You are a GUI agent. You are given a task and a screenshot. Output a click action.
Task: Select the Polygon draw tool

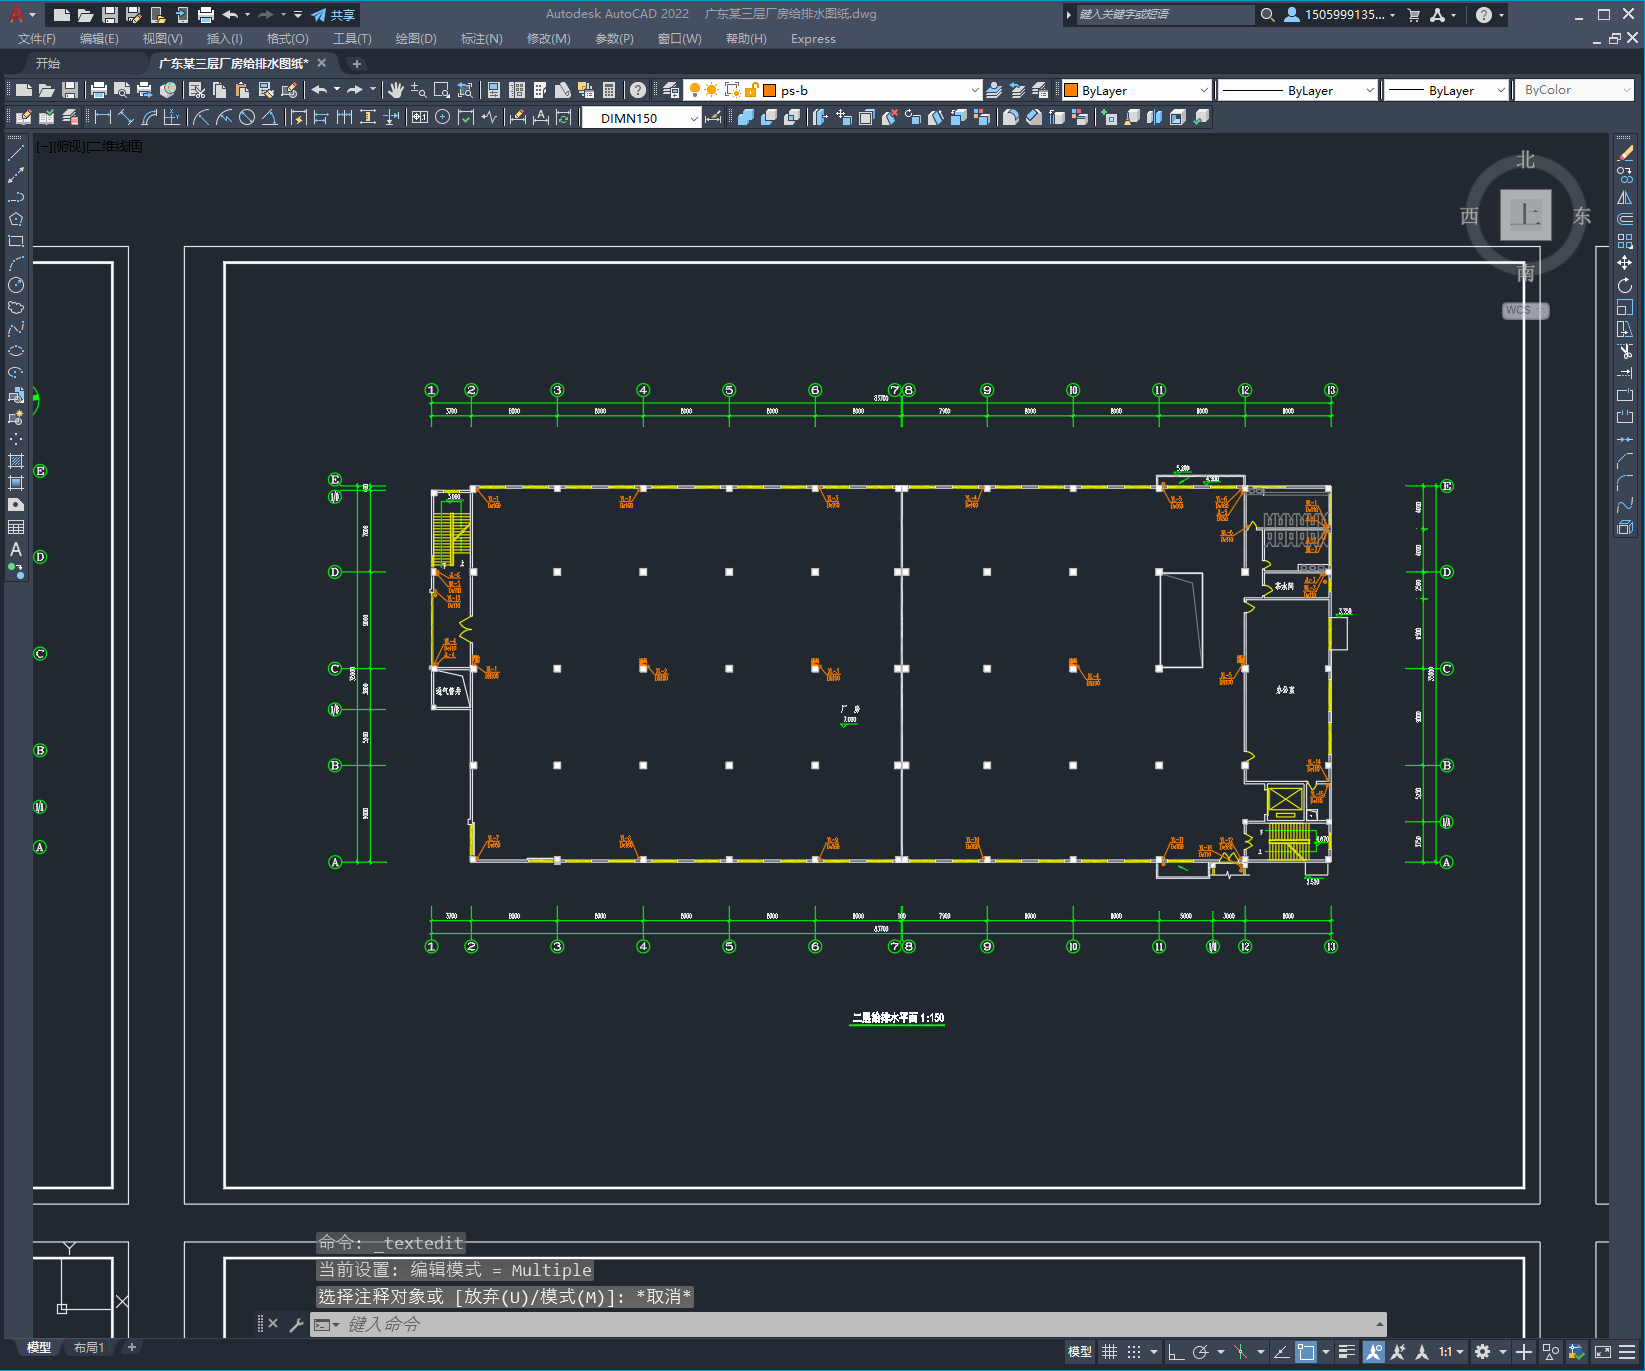coord(16,219)
